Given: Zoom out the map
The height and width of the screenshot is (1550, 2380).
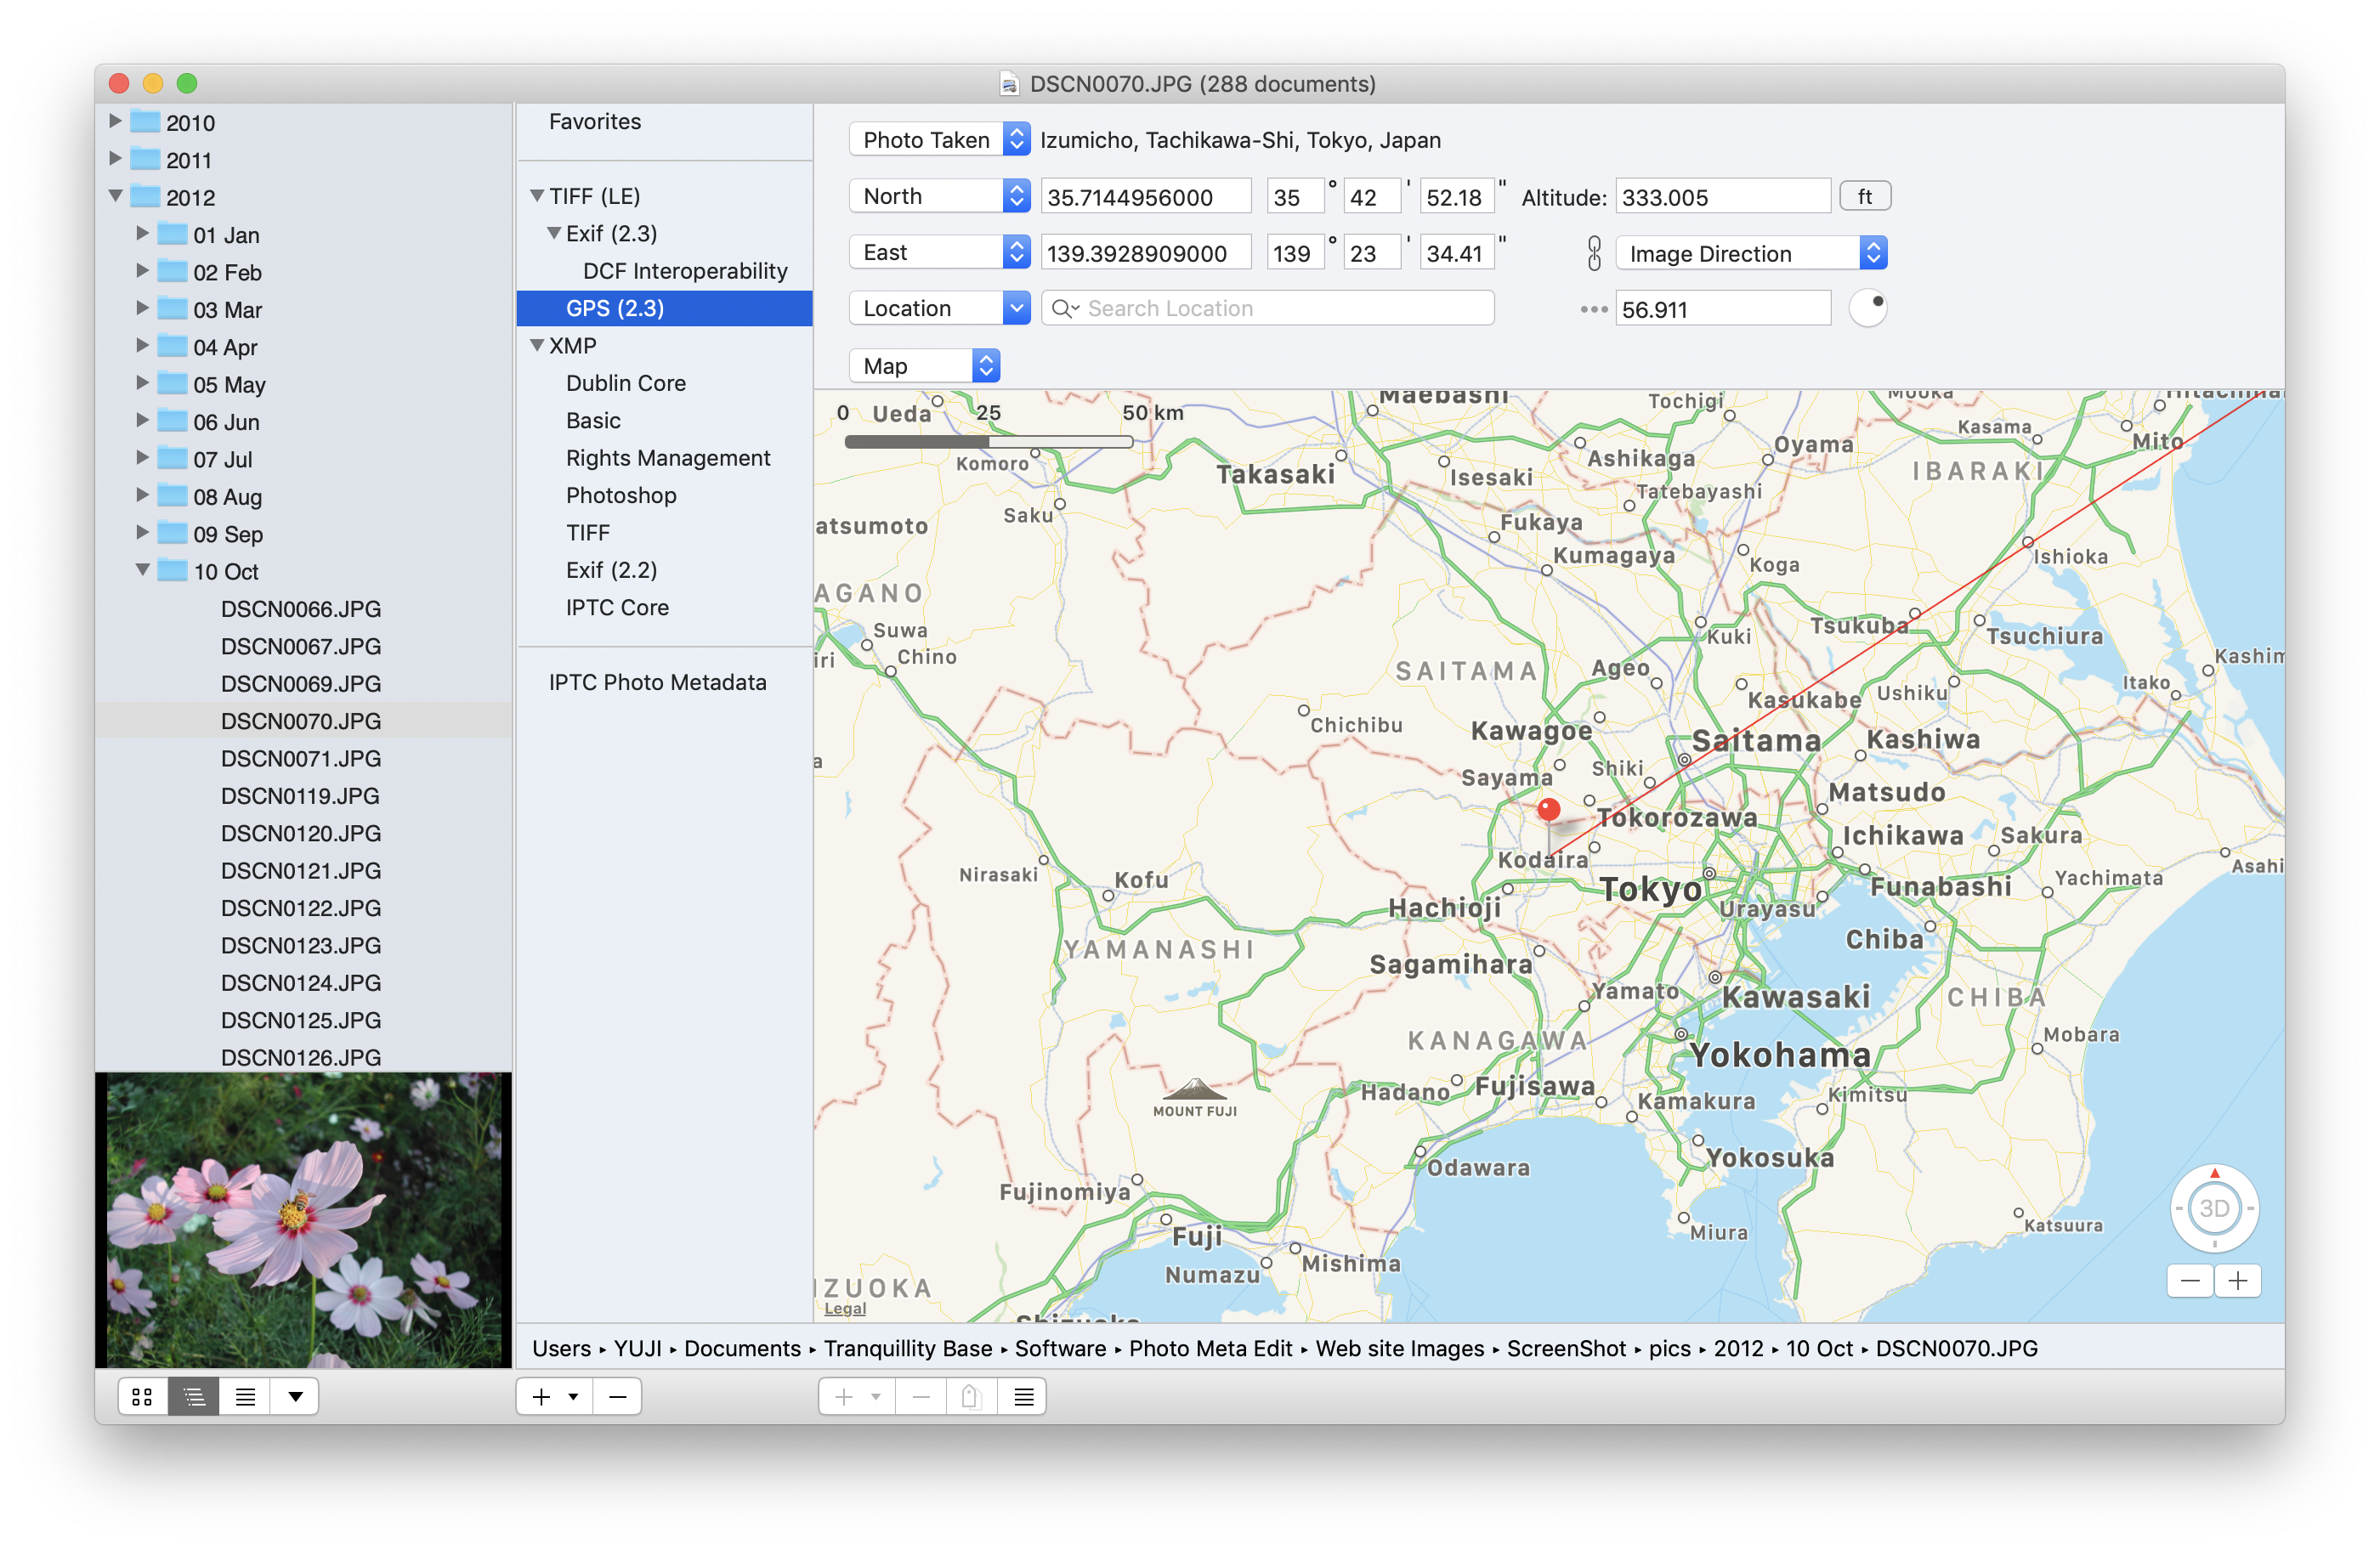Looking at the screenshot, I should (2190, 1280).
